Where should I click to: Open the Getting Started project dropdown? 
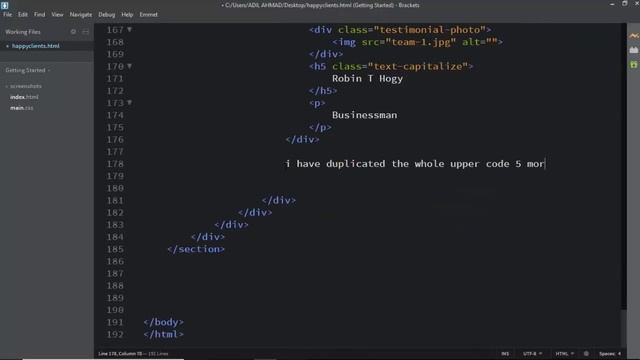tap(27, 70)
